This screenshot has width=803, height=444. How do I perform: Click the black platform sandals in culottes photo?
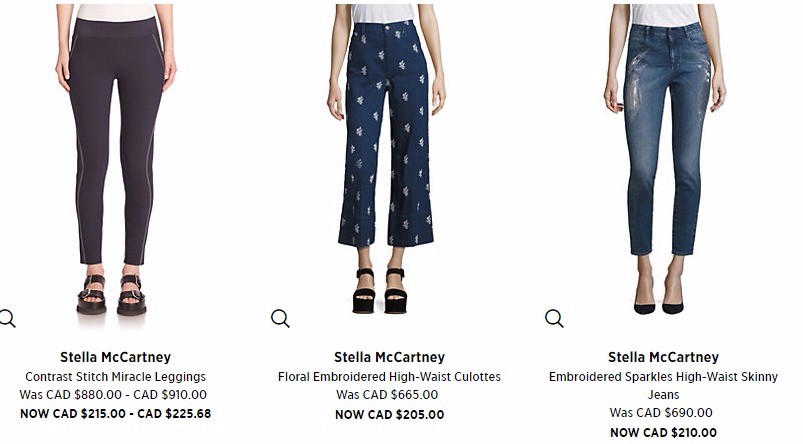click(379, 291)
